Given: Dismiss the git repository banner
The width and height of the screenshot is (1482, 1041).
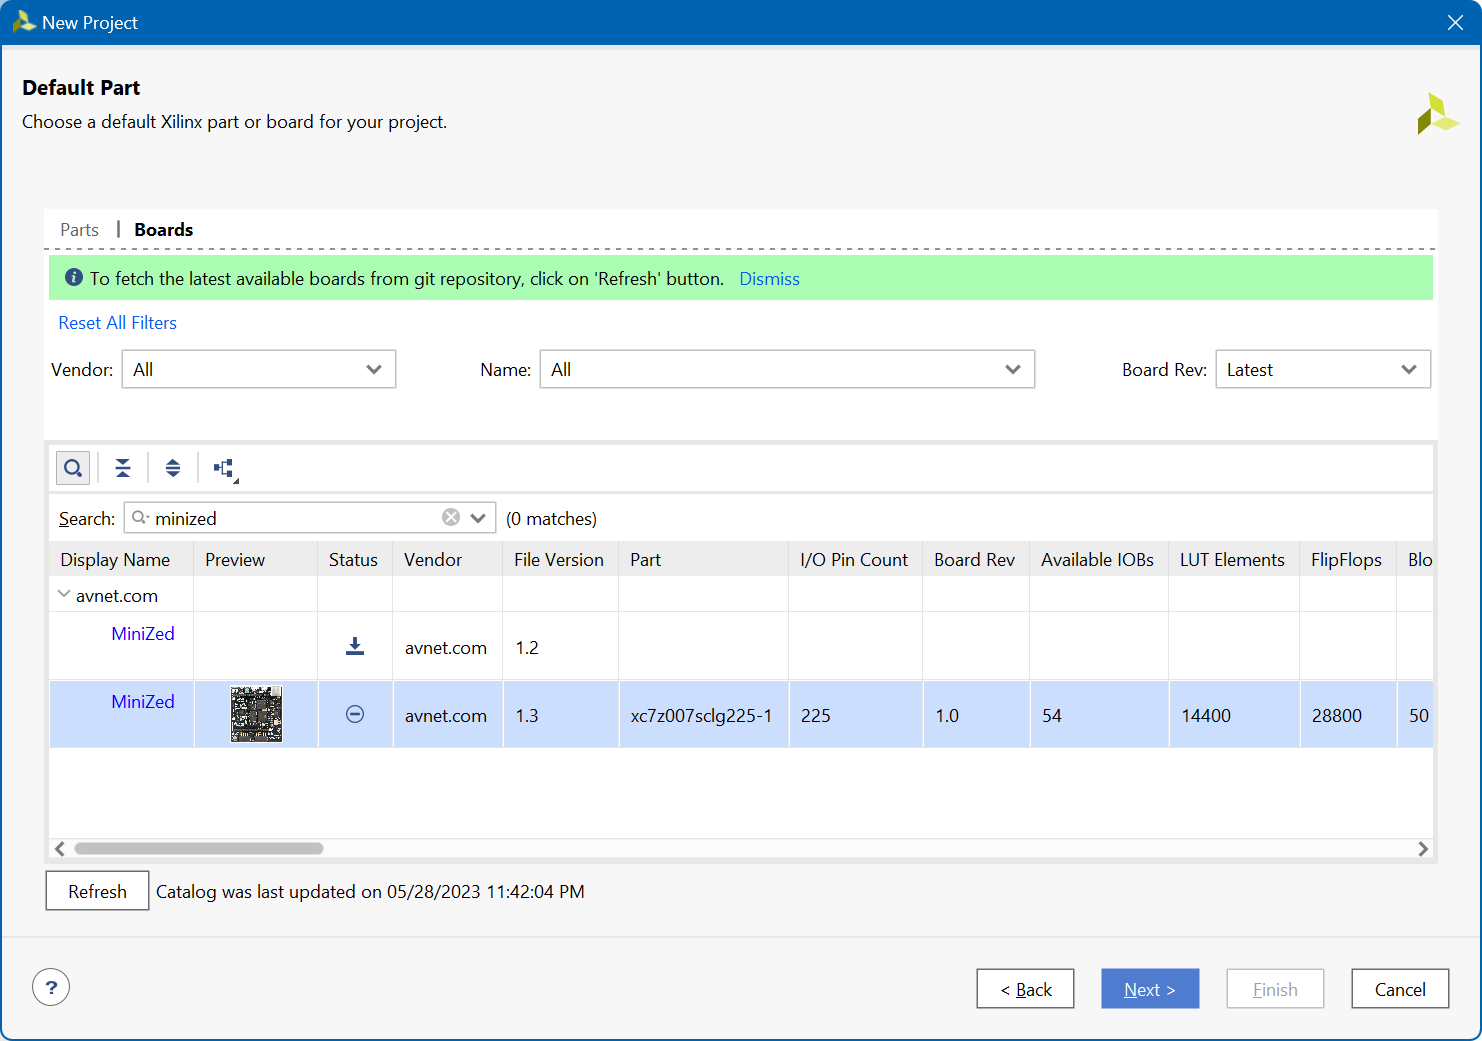Looking at the screenshot, I should [x=769, y=279].
